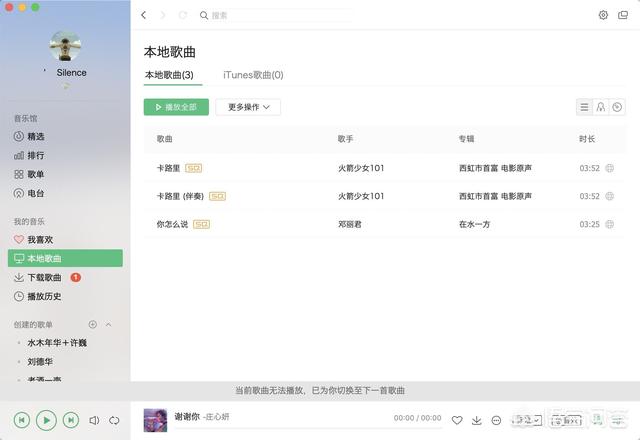Select the song 卡路里 (伴奏)
The image size is (640, 440).
180,196
